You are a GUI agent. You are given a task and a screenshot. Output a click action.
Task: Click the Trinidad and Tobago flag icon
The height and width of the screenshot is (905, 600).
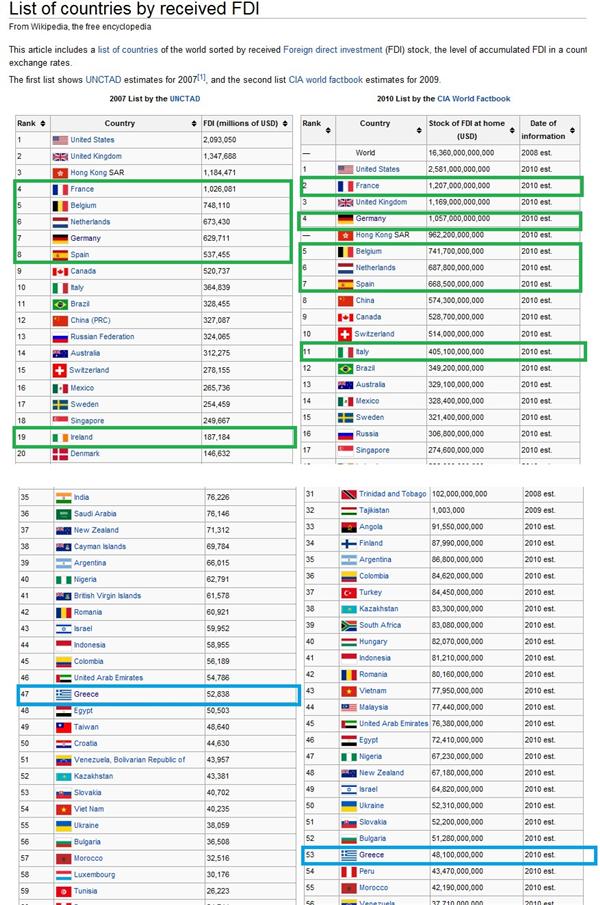pos(348,494)
